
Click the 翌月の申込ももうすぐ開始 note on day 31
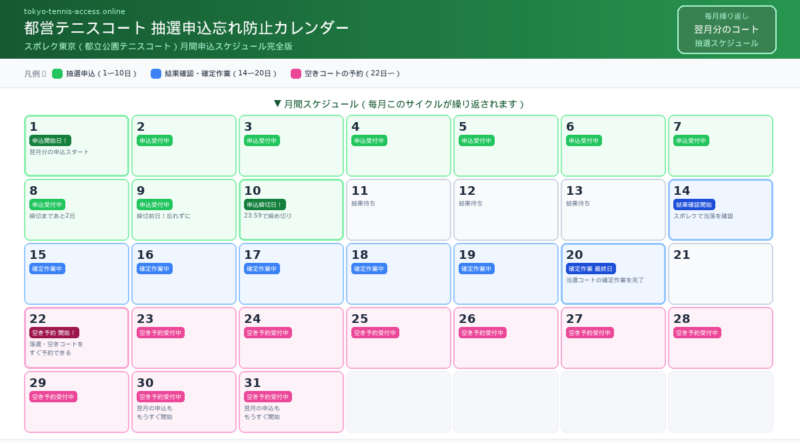[262, 412]
